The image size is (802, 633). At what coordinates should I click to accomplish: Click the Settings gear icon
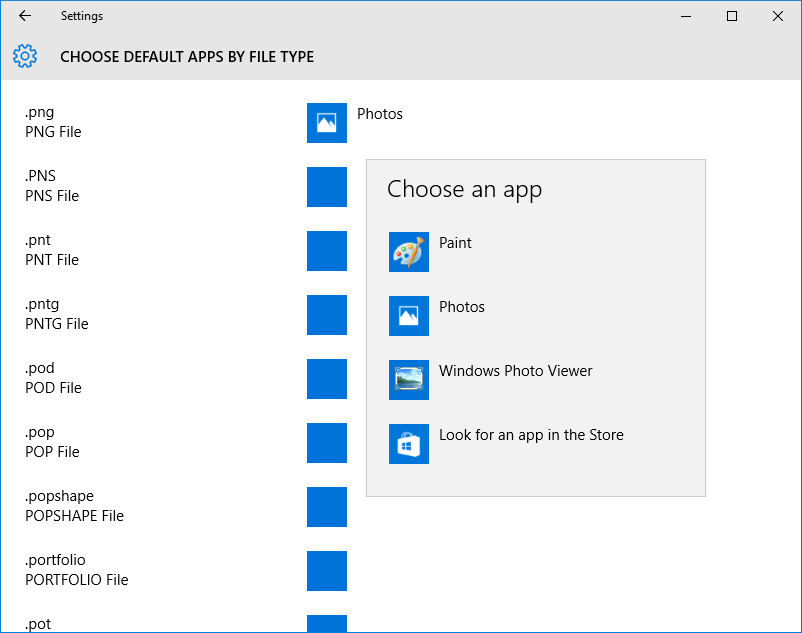[x=25, y=56]
